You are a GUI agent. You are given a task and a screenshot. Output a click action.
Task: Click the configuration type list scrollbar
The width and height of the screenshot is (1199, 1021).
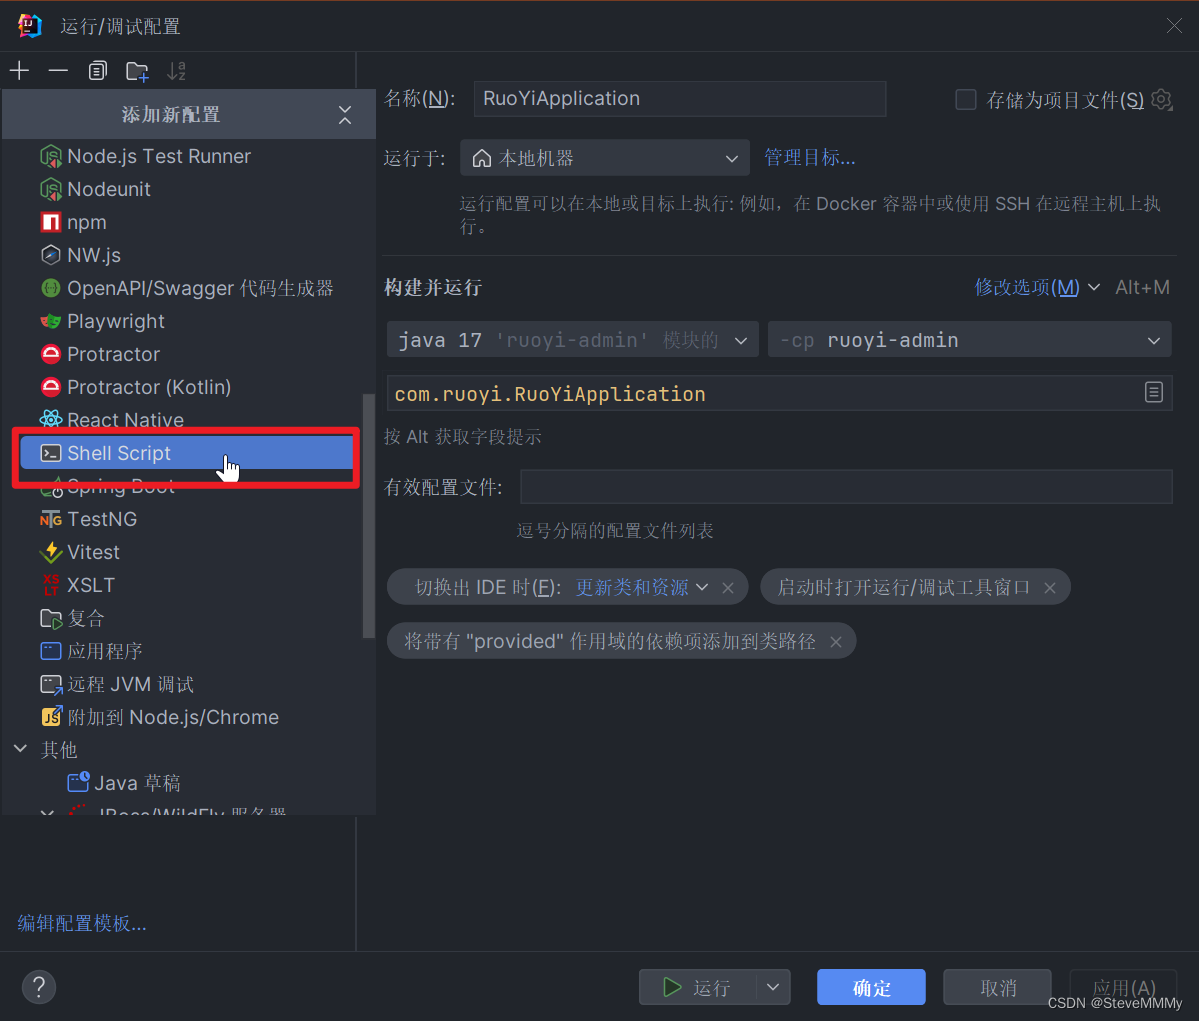(369, 516)
